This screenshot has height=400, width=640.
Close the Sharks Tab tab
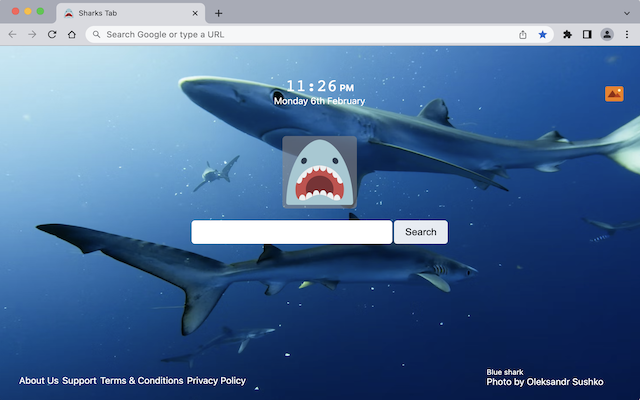(x=195, y=13)
